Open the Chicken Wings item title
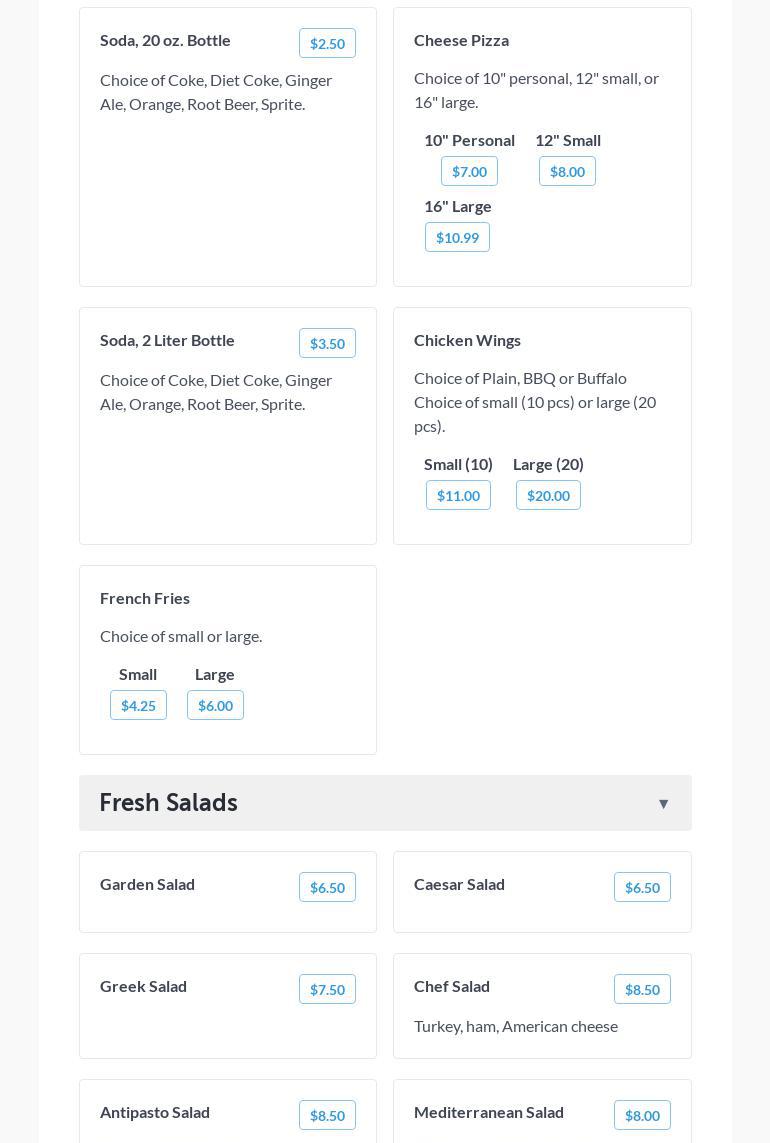 click(x=467, y=340)
